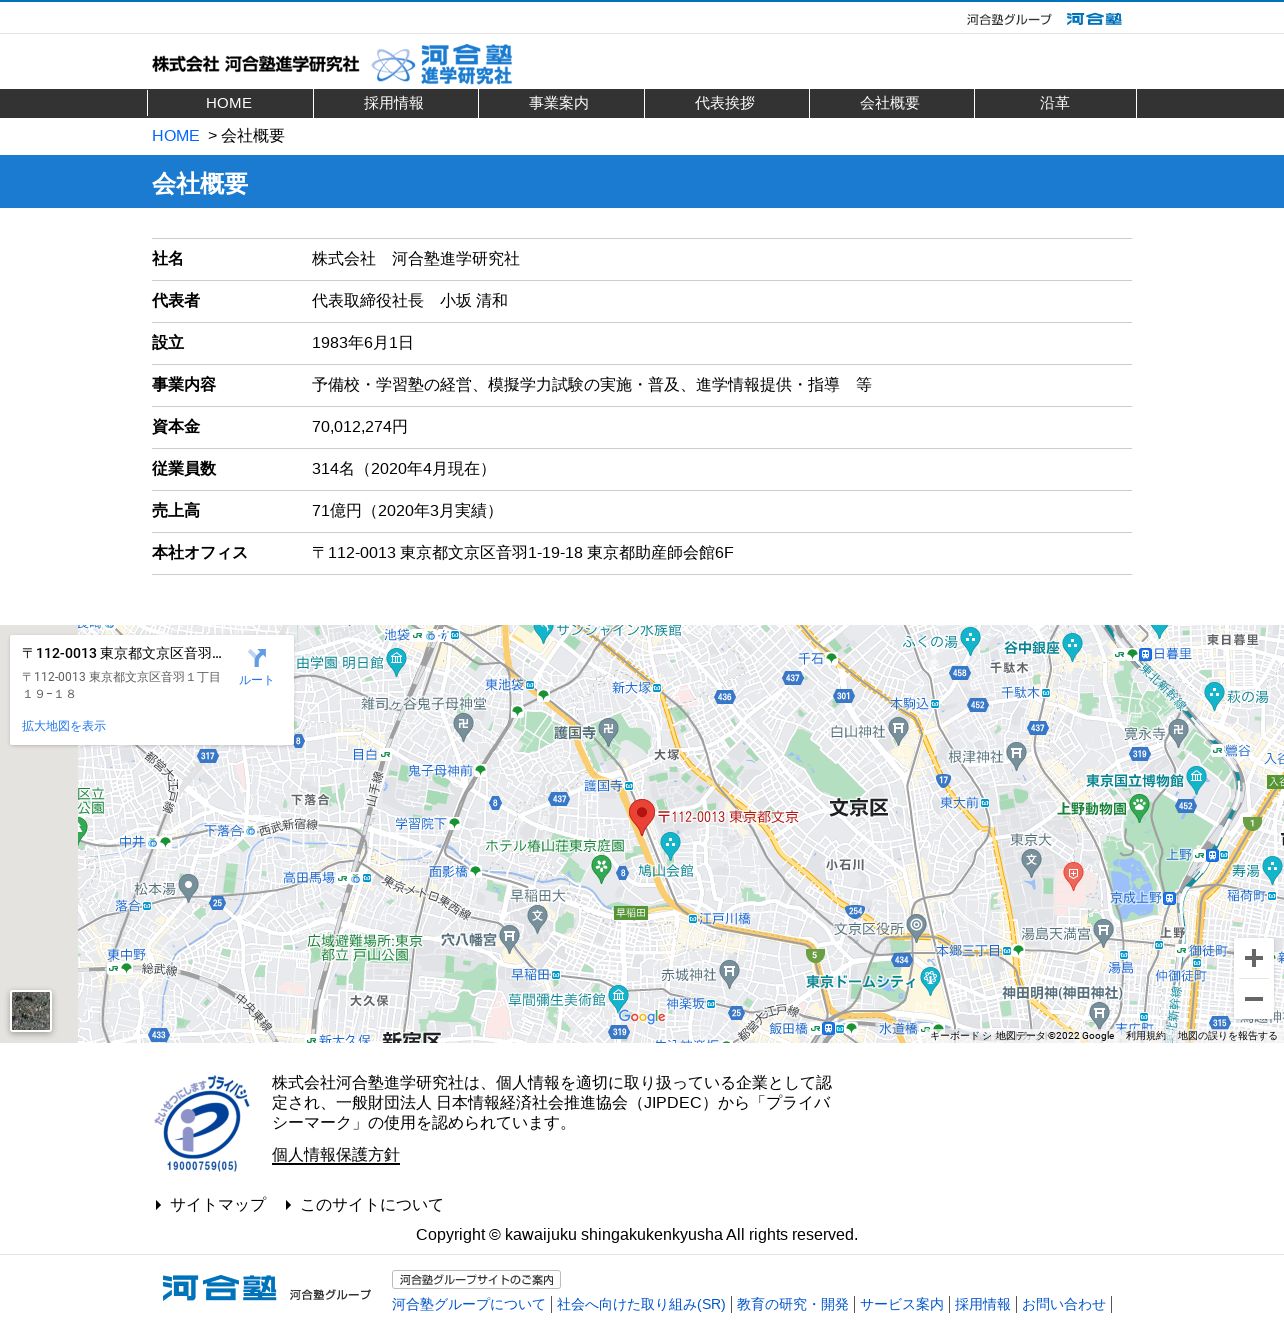Open 社会へ向けた取り組み(SR) footer link
Screen dimensions: 1284x1333
641,1305
